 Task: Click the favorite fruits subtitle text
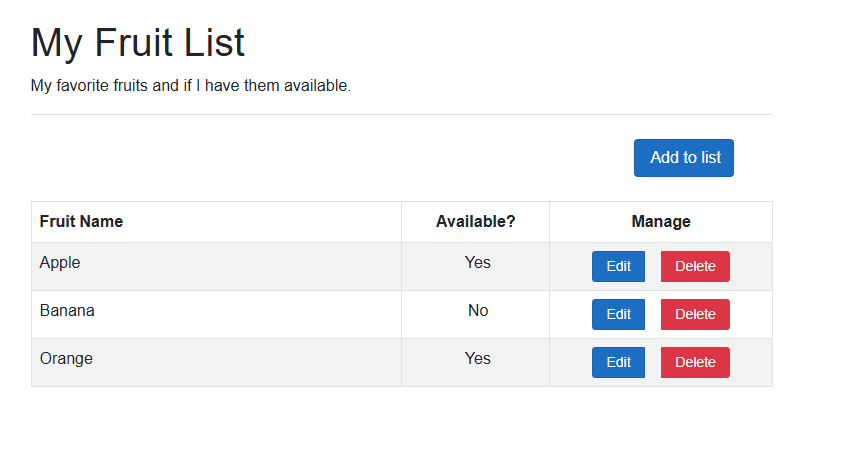click(x=190, y=86)
